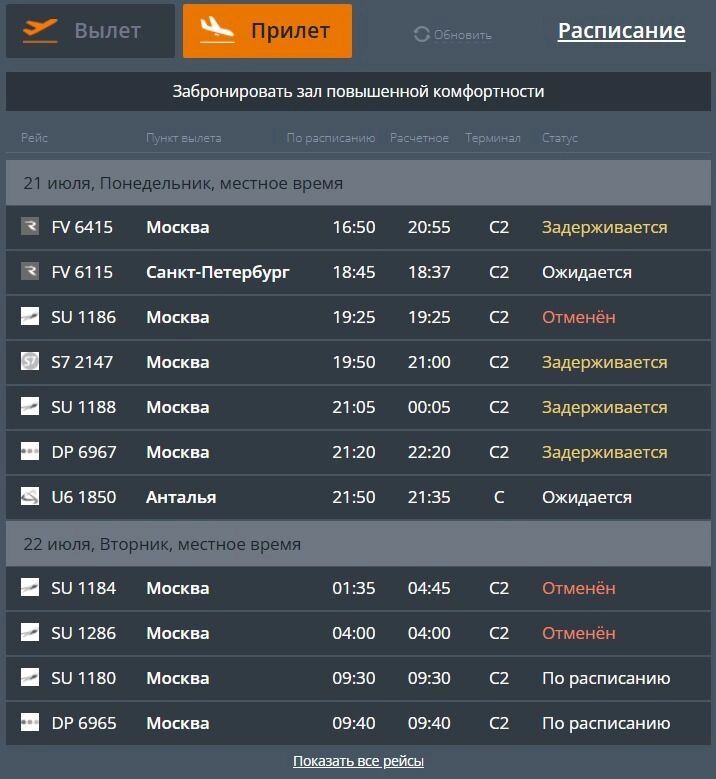Click the Ural Airlines logo beside U6 1850
Image resolution: width=716 pixels, height=779 pixels.
click(x=30, y=497)
